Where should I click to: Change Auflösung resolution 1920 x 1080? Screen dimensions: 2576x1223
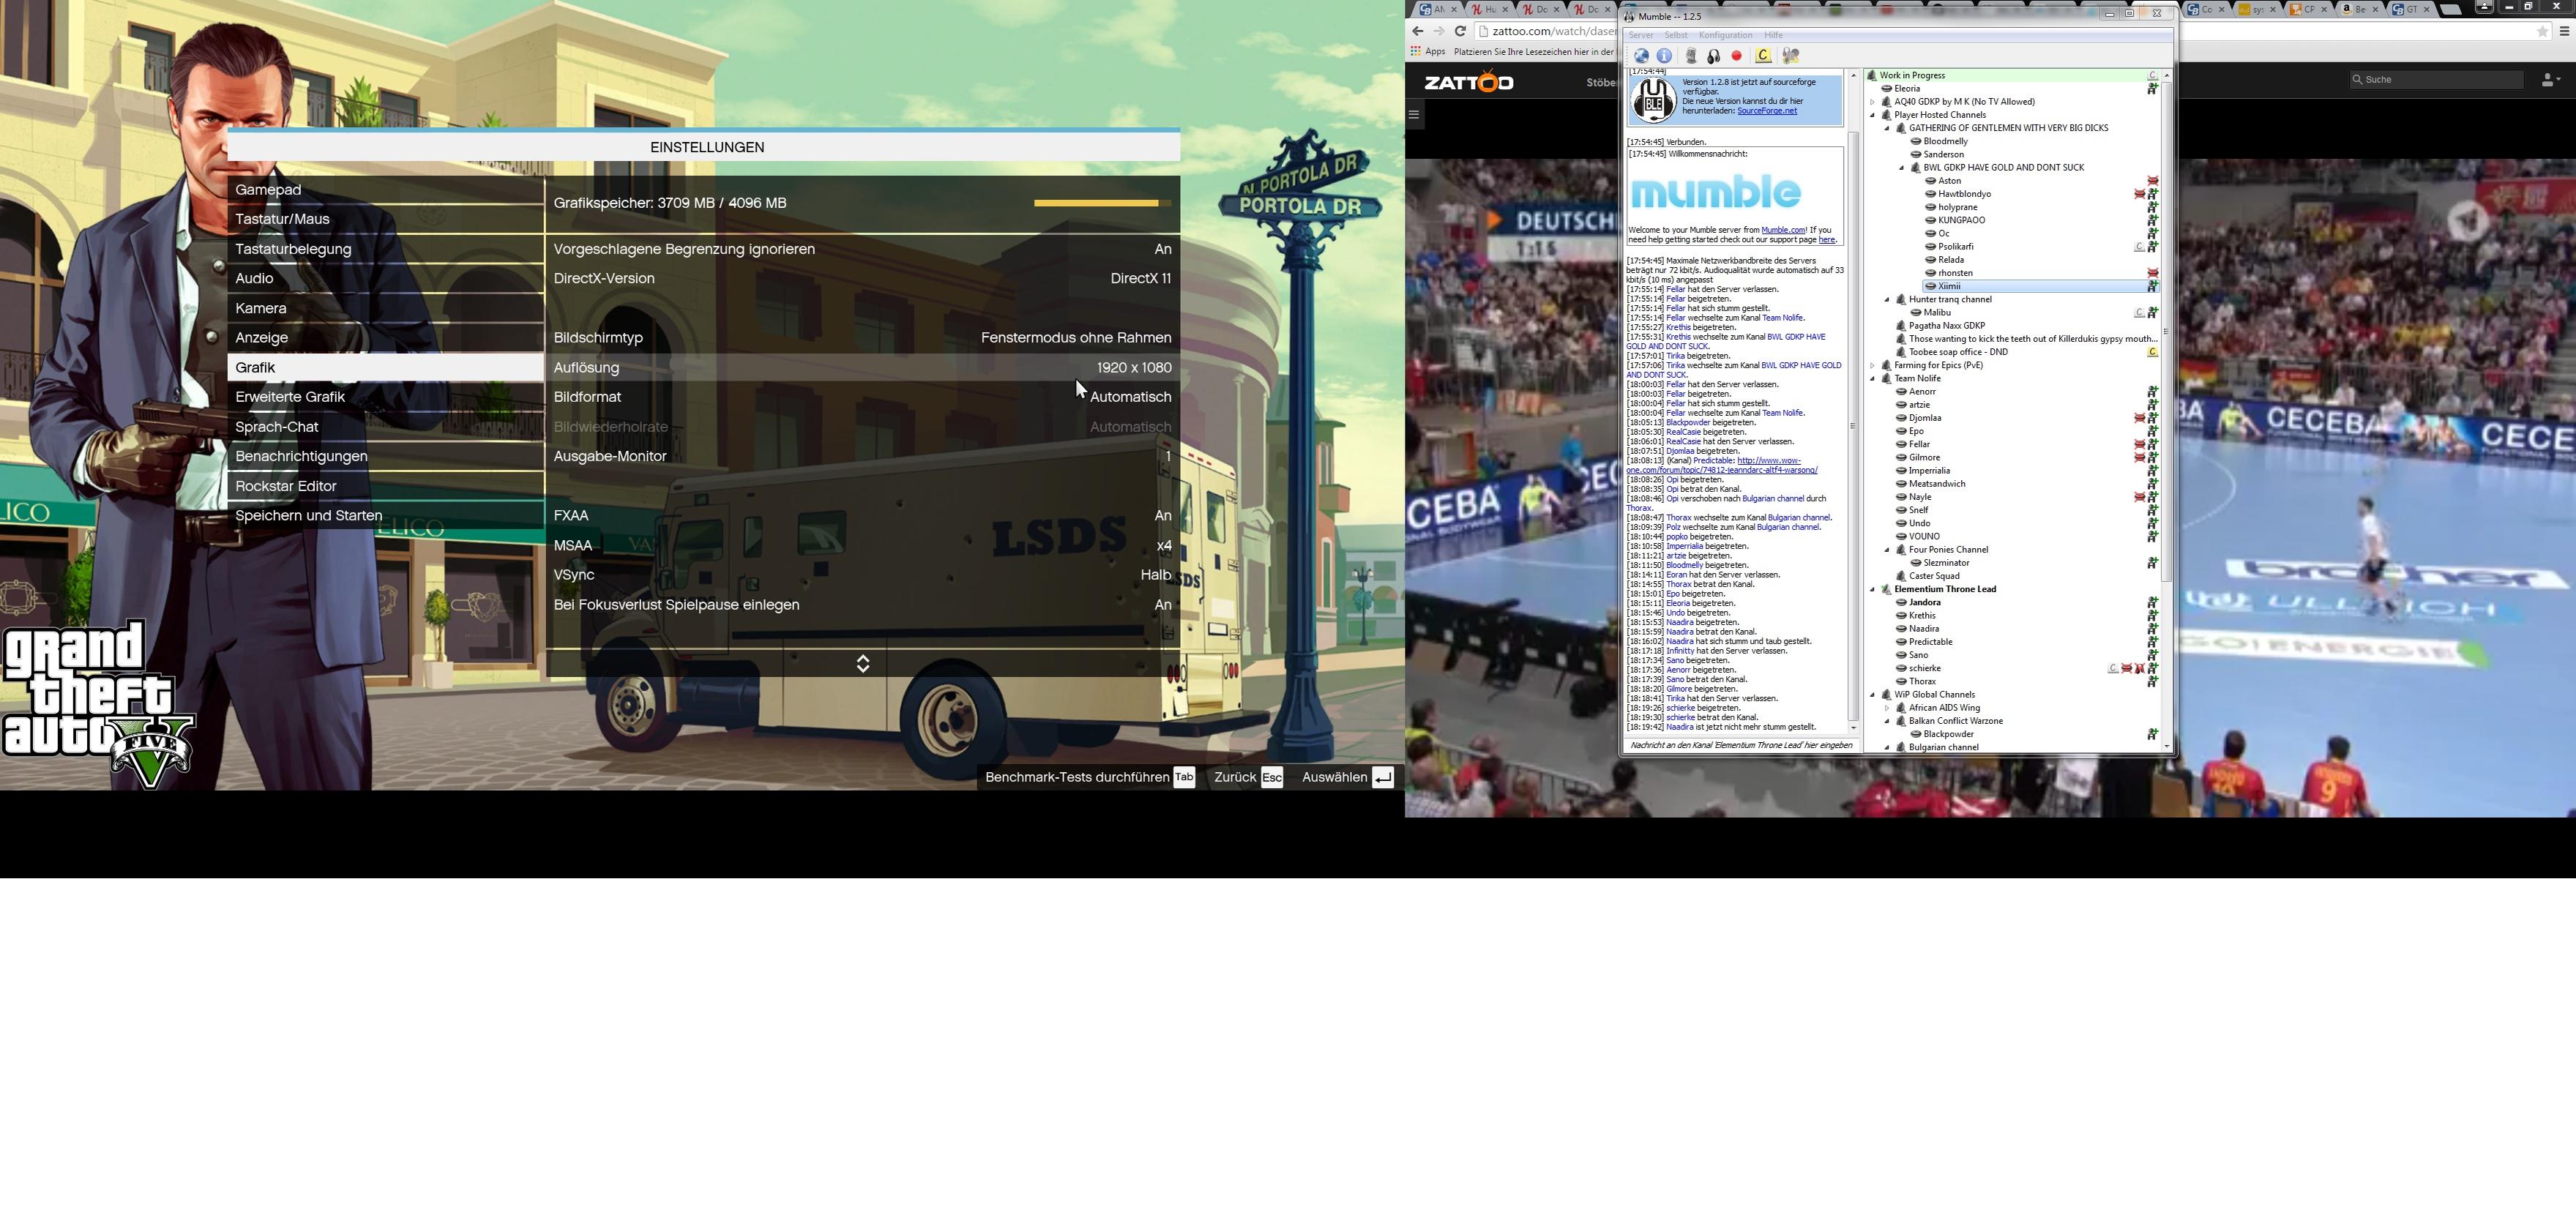(x=863, y=368)
